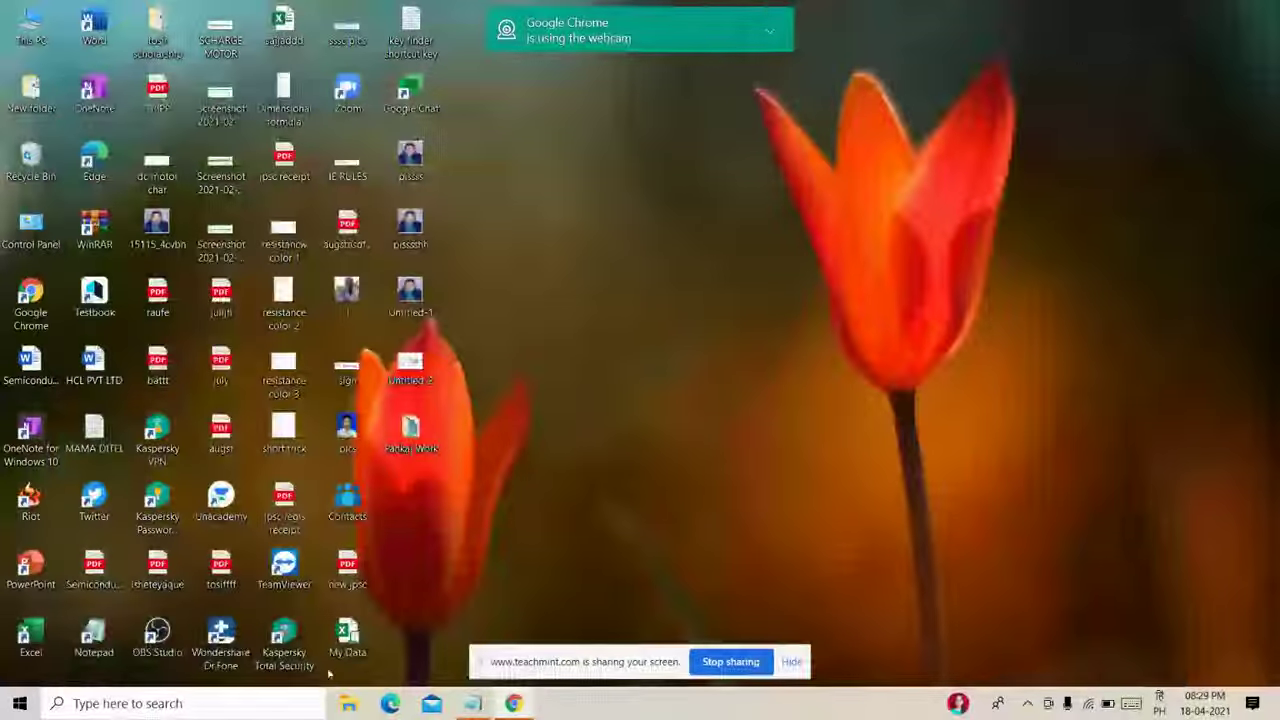Screen dimensions: 1280x720
Task: Launch Edge from the desktop shortcut
Action: [94, 162]
